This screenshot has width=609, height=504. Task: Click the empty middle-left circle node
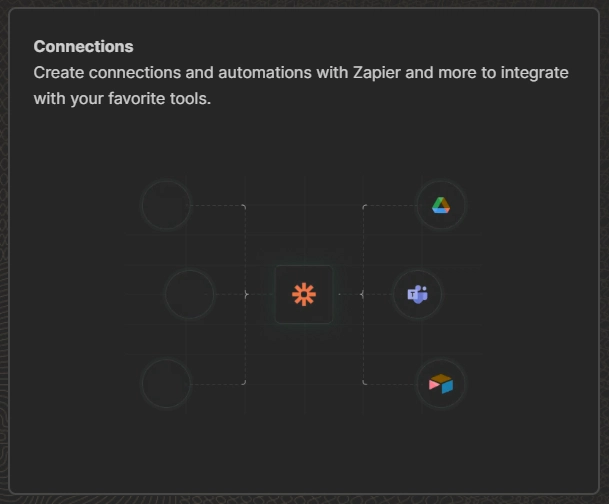[190, 294]
